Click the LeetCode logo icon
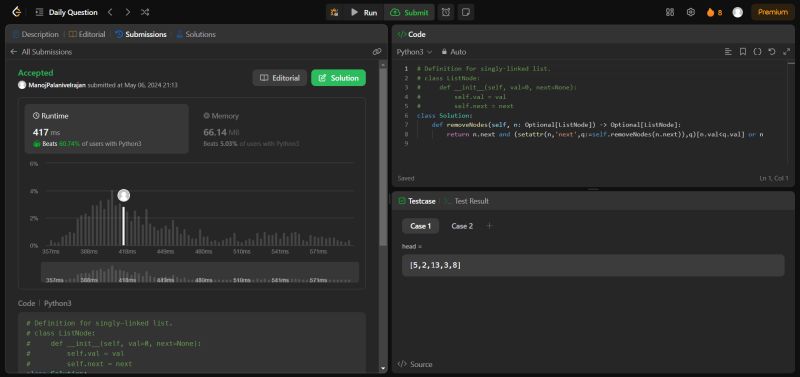 coord(17,12)
